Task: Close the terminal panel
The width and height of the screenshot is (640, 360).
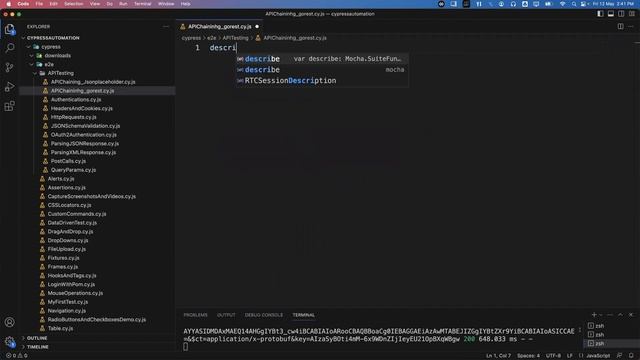Action: [631, 315]
